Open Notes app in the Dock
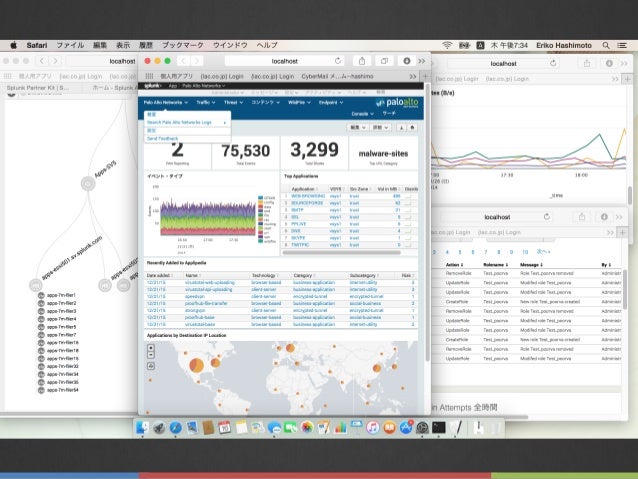 (x=241, y=427)
